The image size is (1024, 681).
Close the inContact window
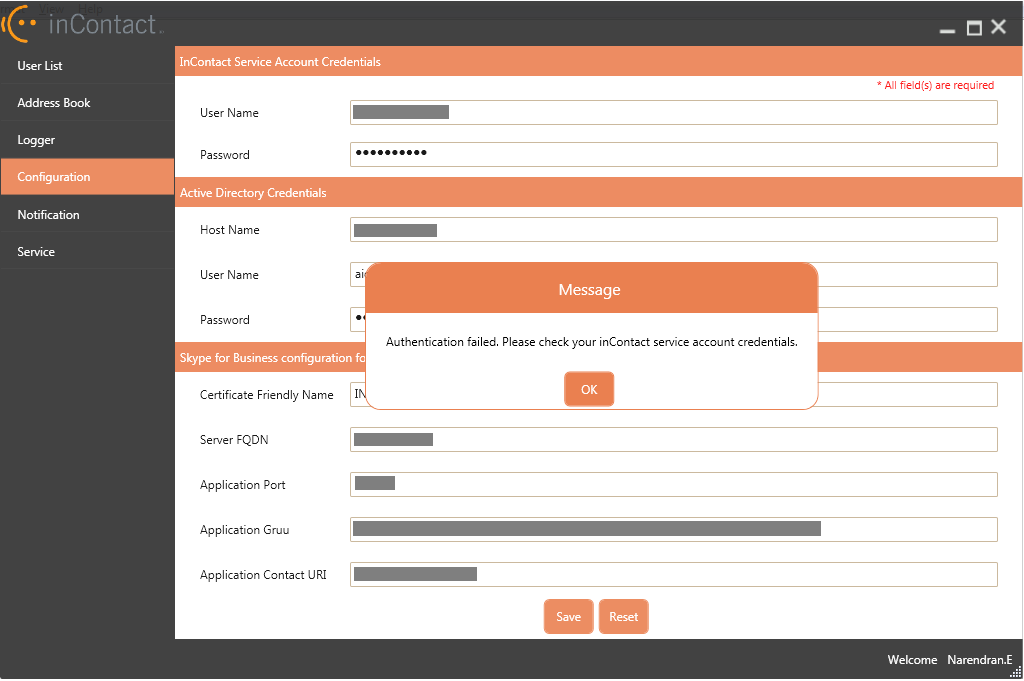(x=999, y=27)
